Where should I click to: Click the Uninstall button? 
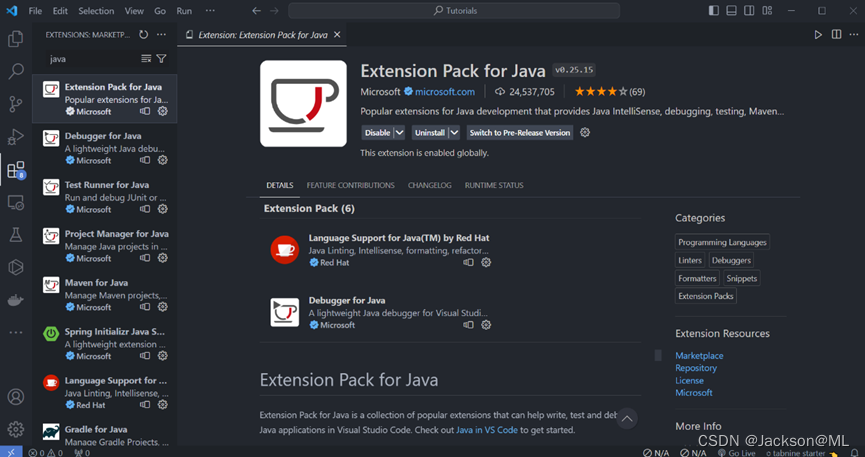430,132
